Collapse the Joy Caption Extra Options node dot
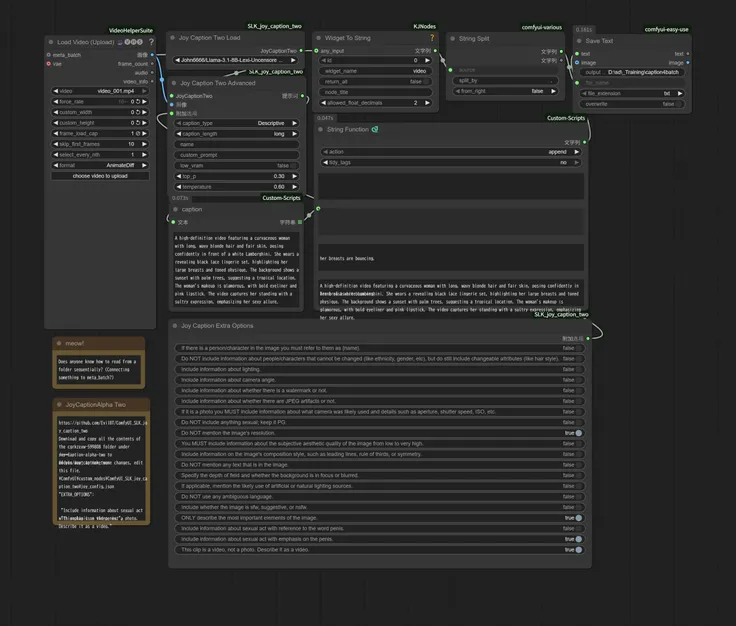The width and height of the screenshot is (736, 626). [x=175, y=325]
